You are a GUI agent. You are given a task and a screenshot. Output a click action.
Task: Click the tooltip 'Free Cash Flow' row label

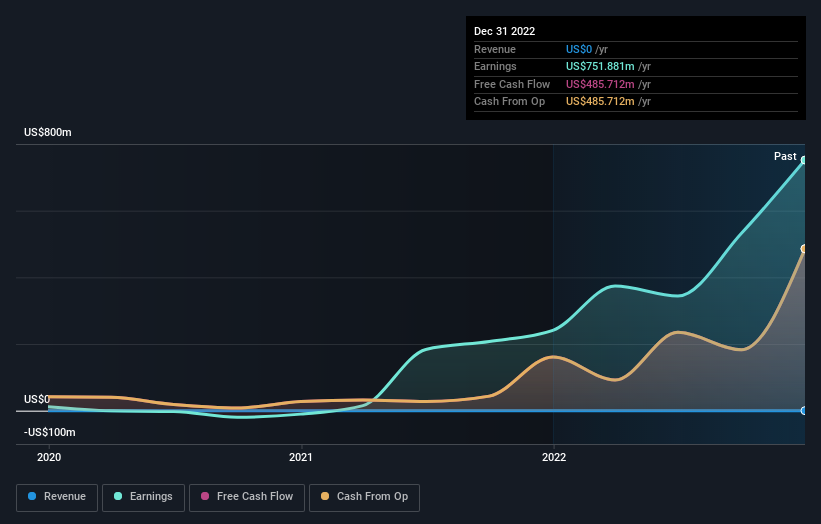click(x=512, y=84)
